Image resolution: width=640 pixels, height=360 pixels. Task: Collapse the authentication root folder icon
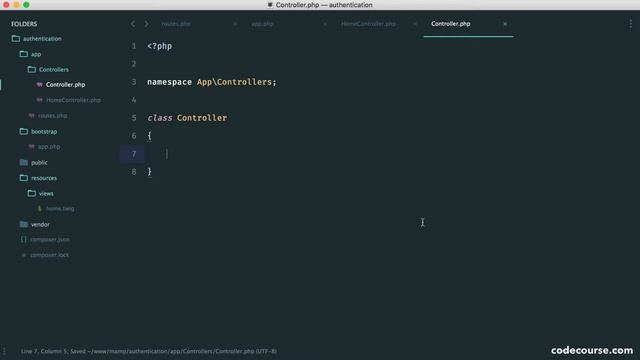click(x=16, y=38)
